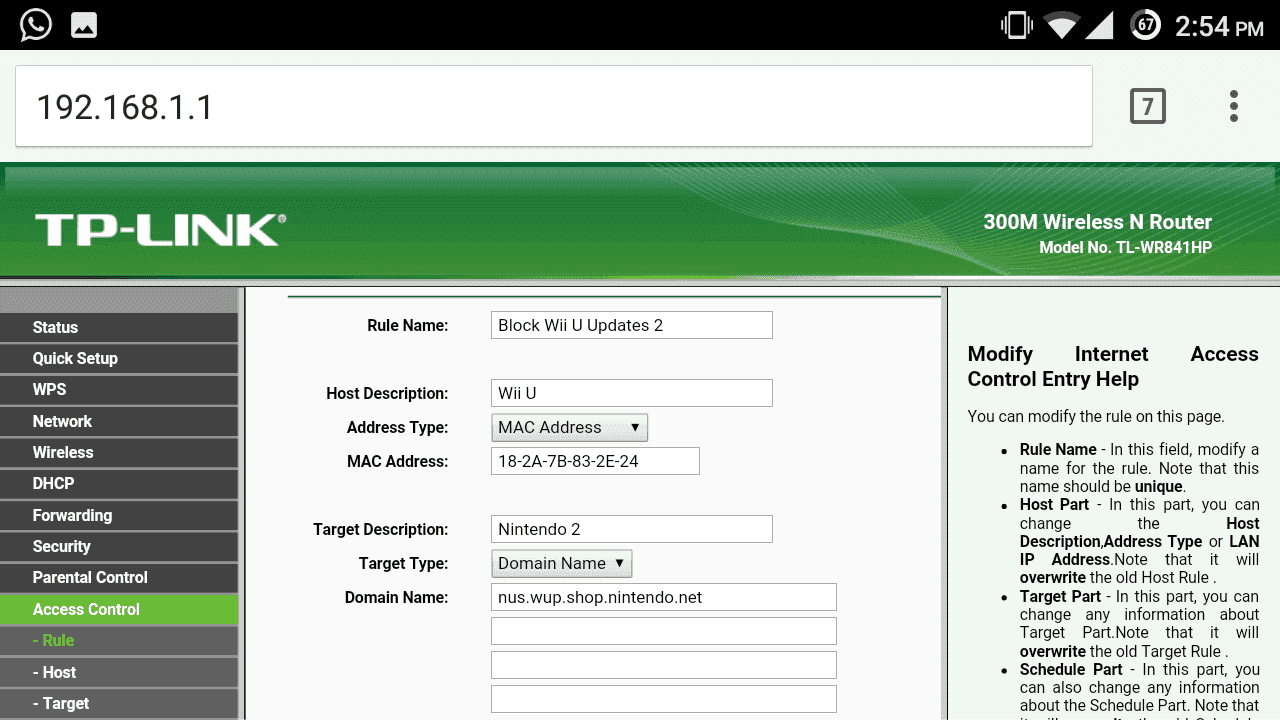Open the DHCP menu item

[119, 484]
